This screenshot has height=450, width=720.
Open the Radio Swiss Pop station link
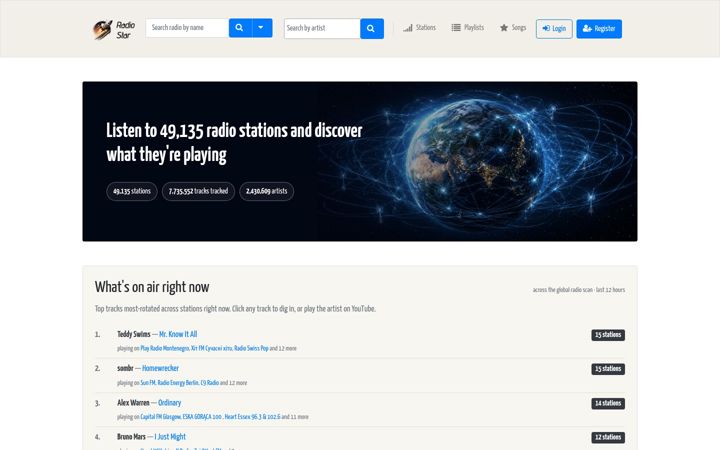point(251,349)
